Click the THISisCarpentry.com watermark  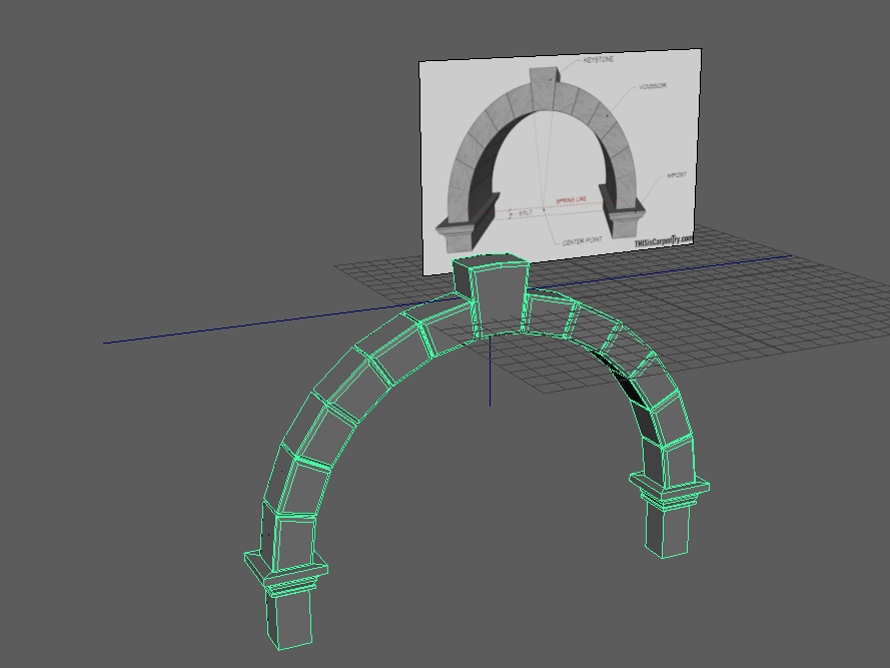(663, 241)
